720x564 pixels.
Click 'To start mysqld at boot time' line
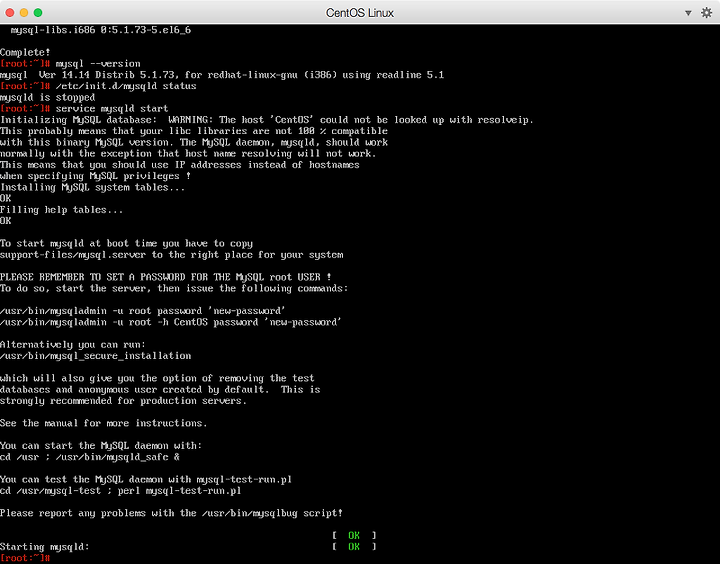coord(126,243)
